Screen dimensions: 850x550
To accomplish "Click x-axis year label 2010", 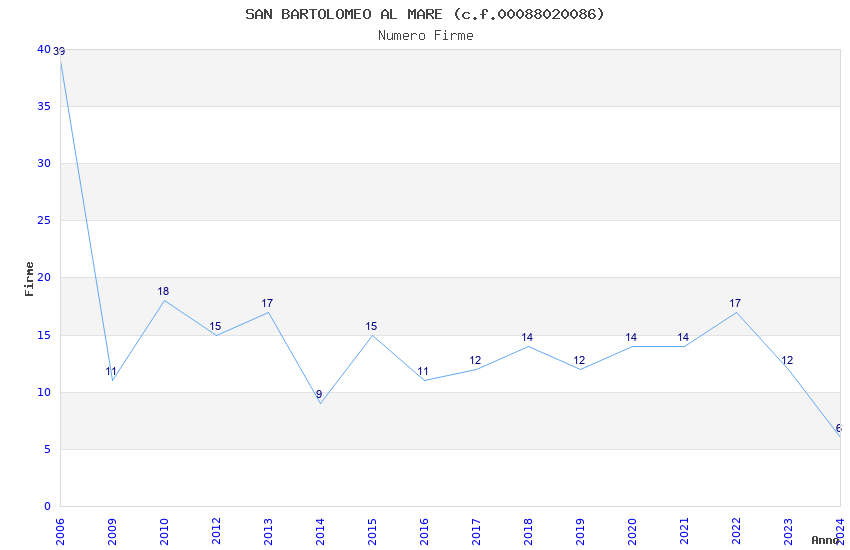I will 164,532.
